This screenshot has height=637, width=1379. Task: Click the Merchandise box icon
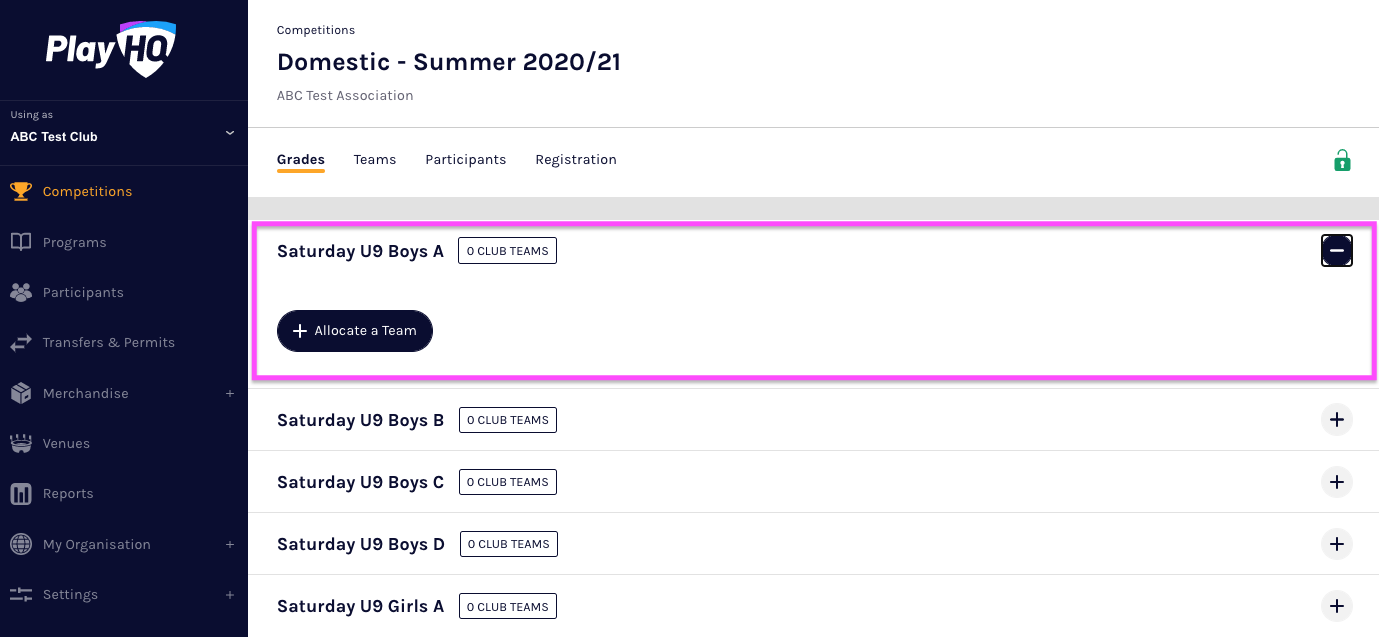[21, 393]
